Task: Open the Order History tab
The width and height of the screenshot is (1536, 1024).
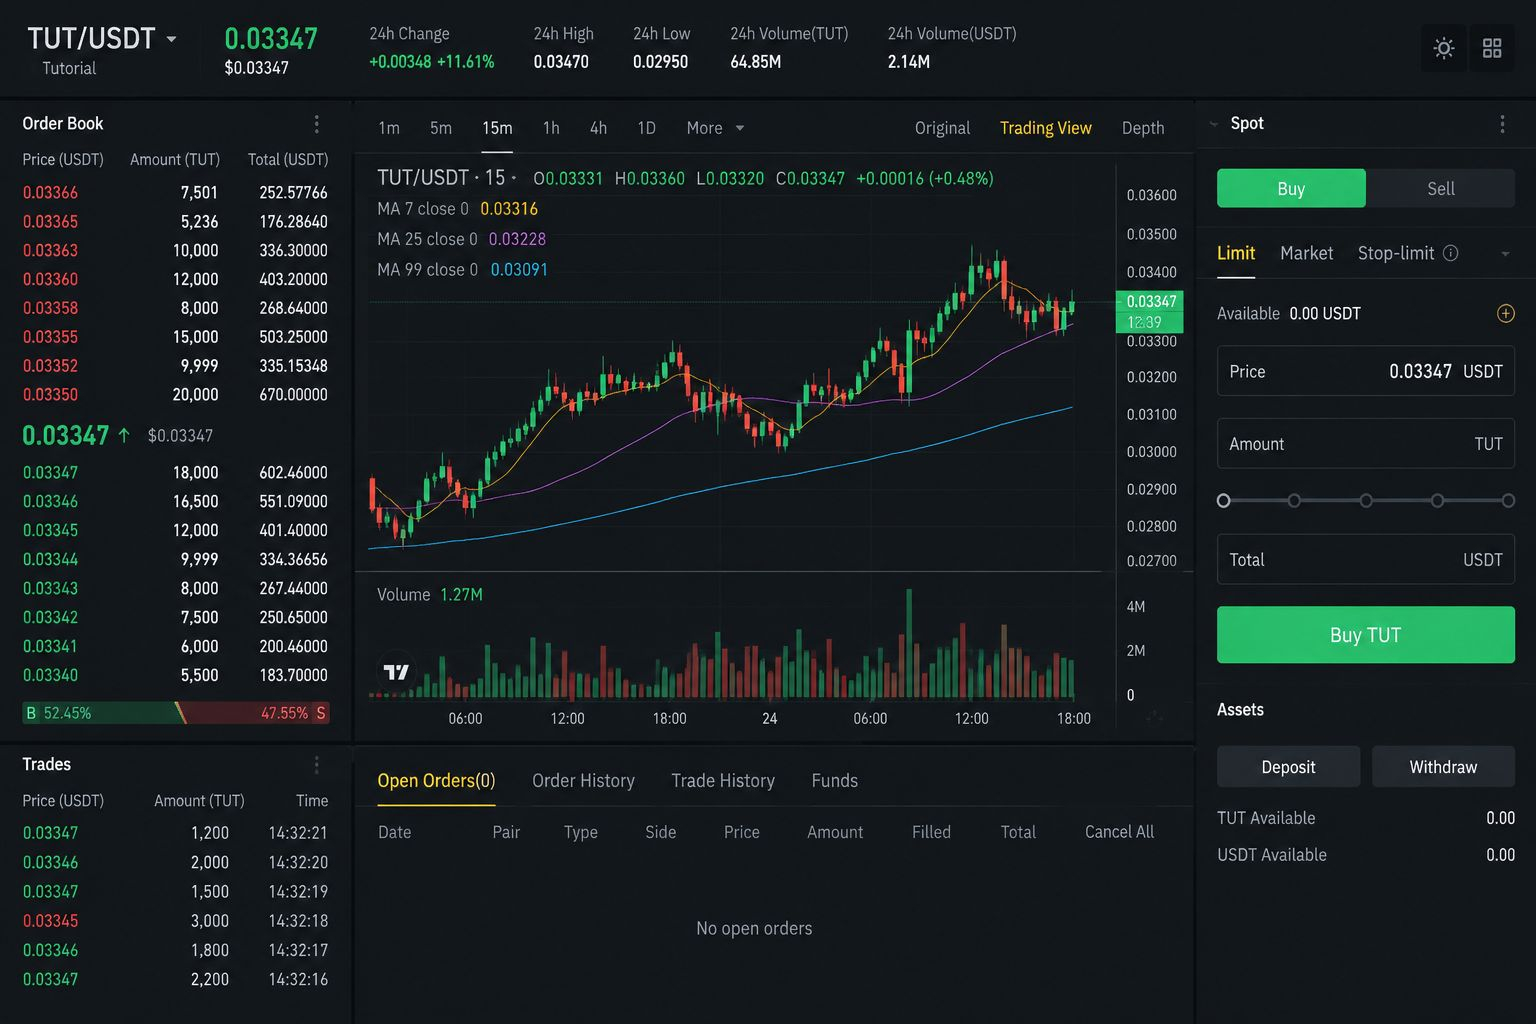Action: [x=583, y=781]
